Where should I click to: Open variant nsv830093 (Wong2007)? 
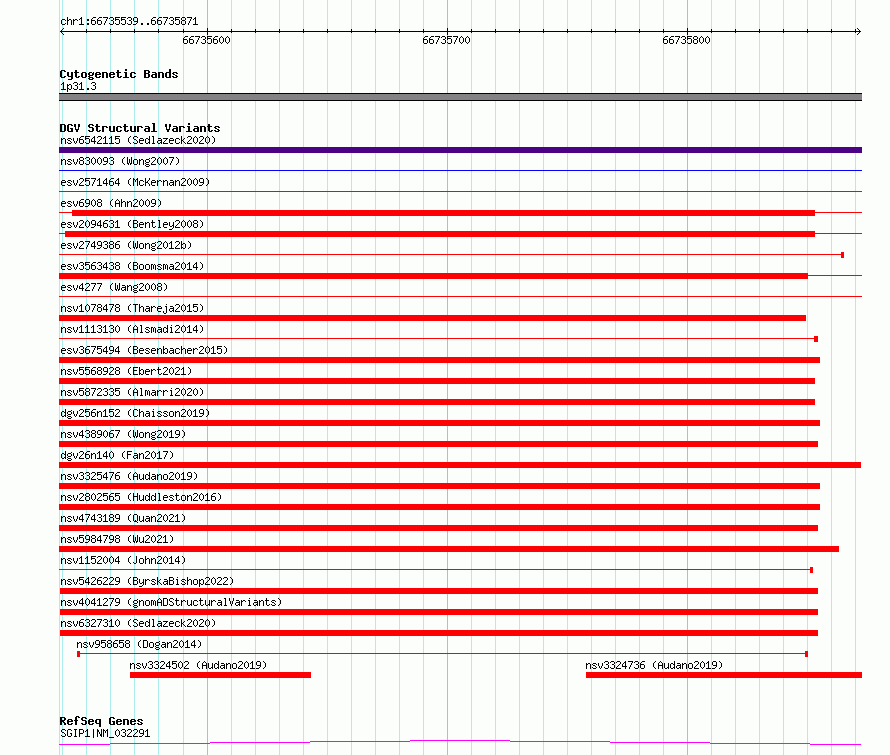[120, 161]
